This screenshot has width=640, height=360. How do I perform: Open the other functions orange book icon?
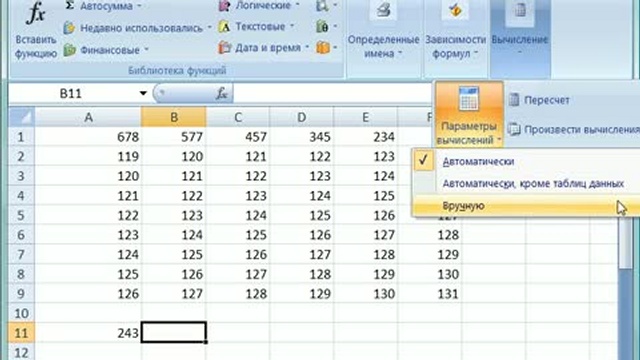pos(326,48)
